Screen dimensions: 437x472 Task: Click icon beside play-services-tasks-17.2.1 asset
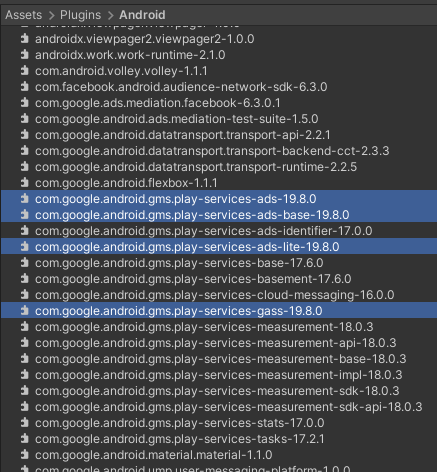click(25, 439)
